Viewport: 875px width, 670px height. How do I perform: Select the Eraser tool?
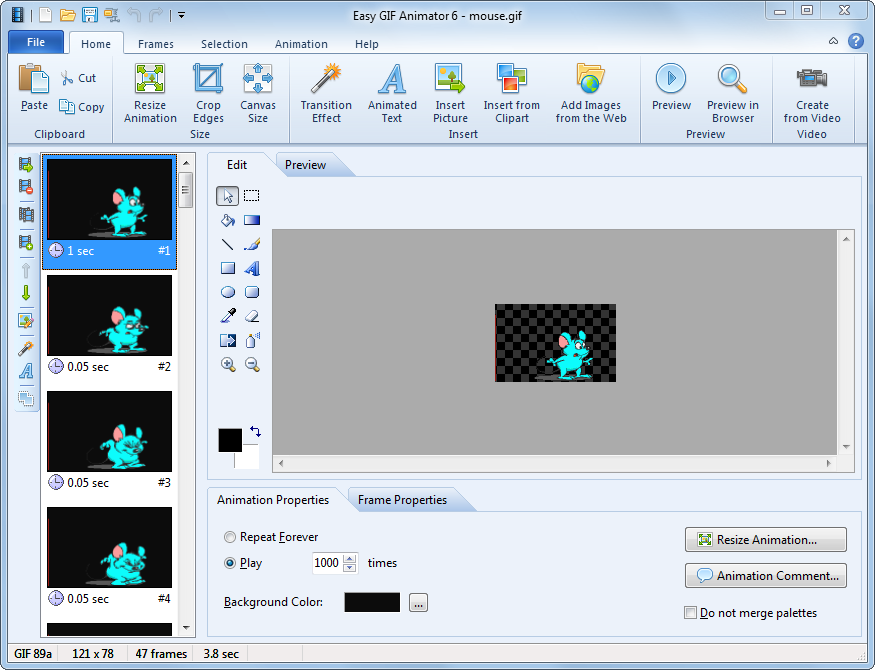pyautogui.click(x=251, y=316)
